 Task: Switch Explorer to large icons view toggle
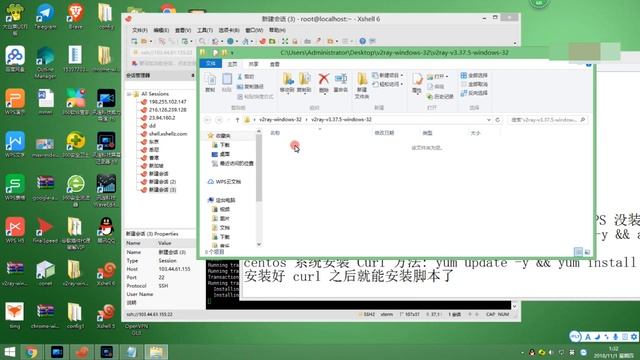pos(587,252)
